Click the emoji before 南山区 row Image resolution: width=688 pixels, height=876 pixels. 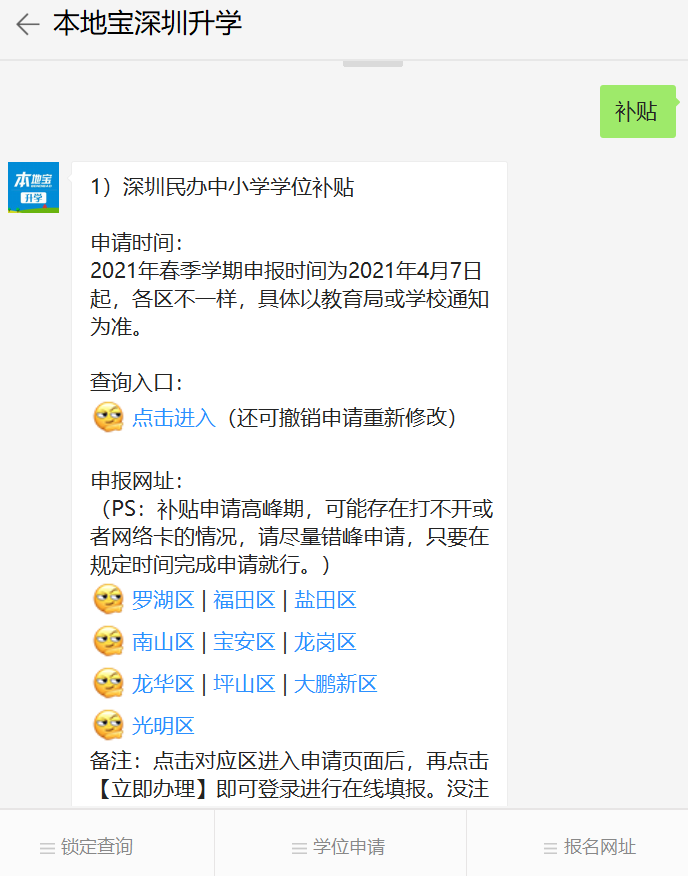[x=108, y=641]
